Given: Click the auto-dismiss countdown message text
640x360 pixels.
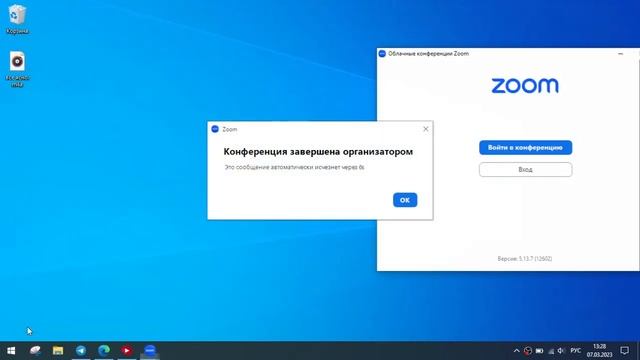Looking at the screenshot, I should (294, 167).
